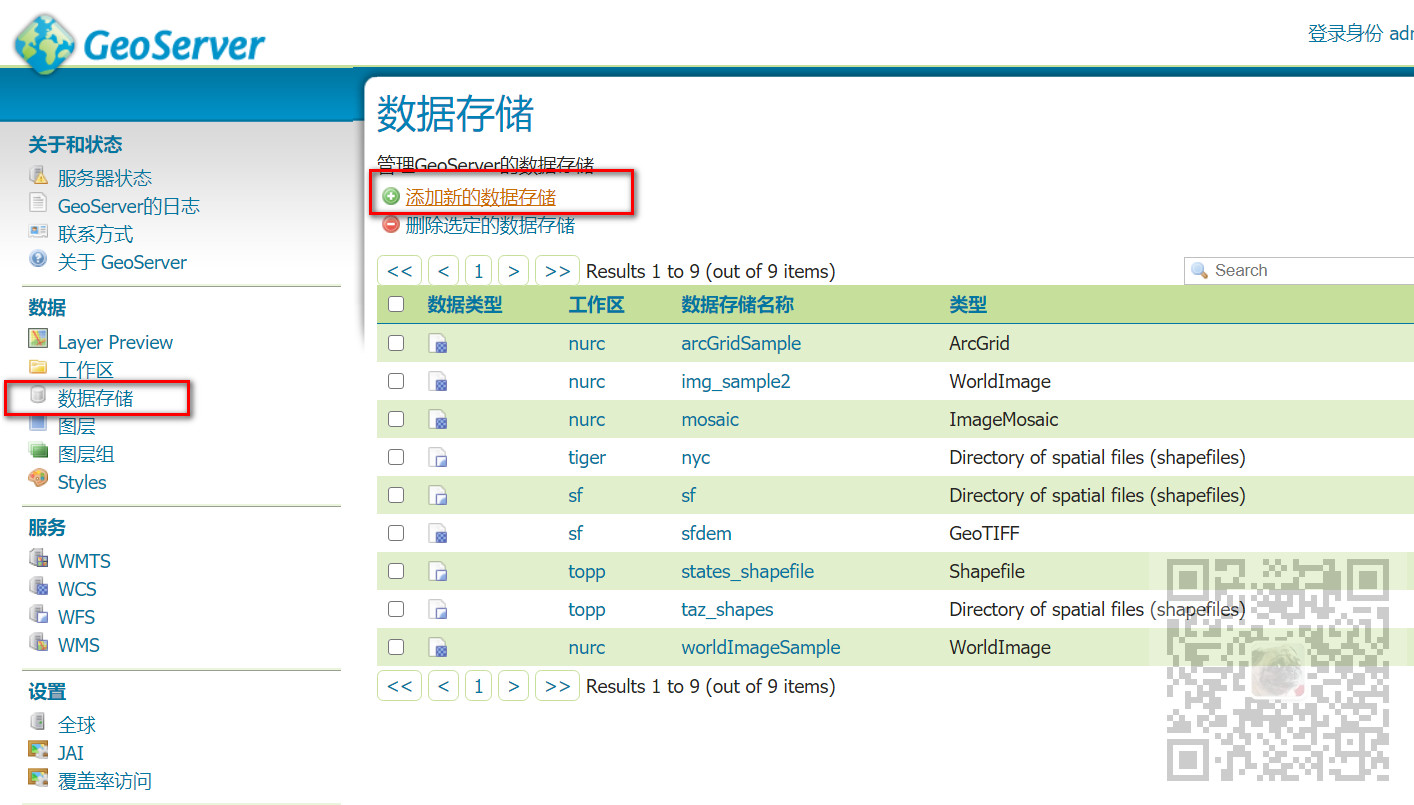This screenshot has width=1414, height=805.
Task: Toggle the select-all checkbox in table header
Action: 396,304
